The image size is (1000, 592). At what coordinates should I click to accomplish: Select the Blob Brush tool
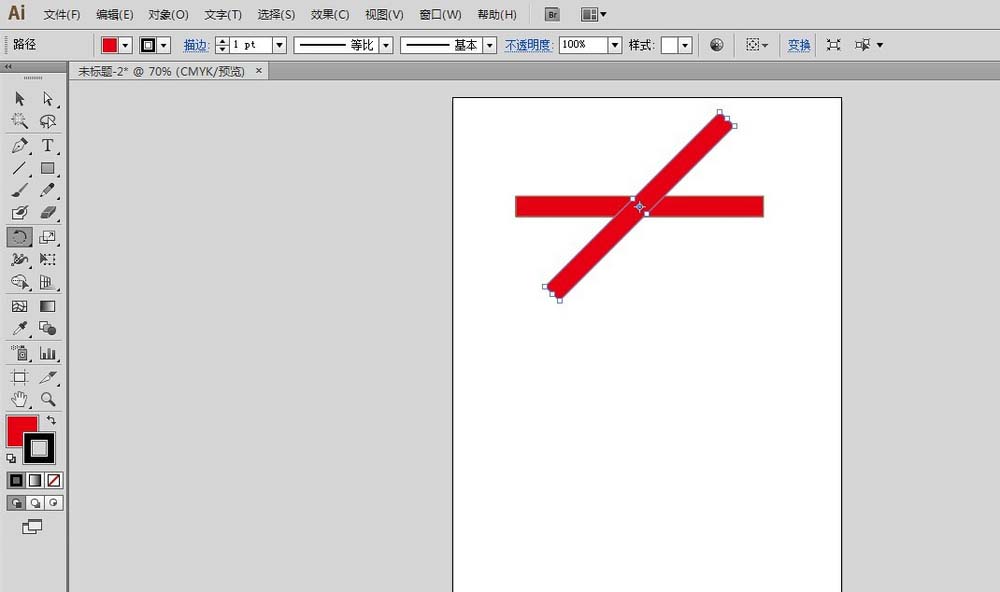coord(20,212)
